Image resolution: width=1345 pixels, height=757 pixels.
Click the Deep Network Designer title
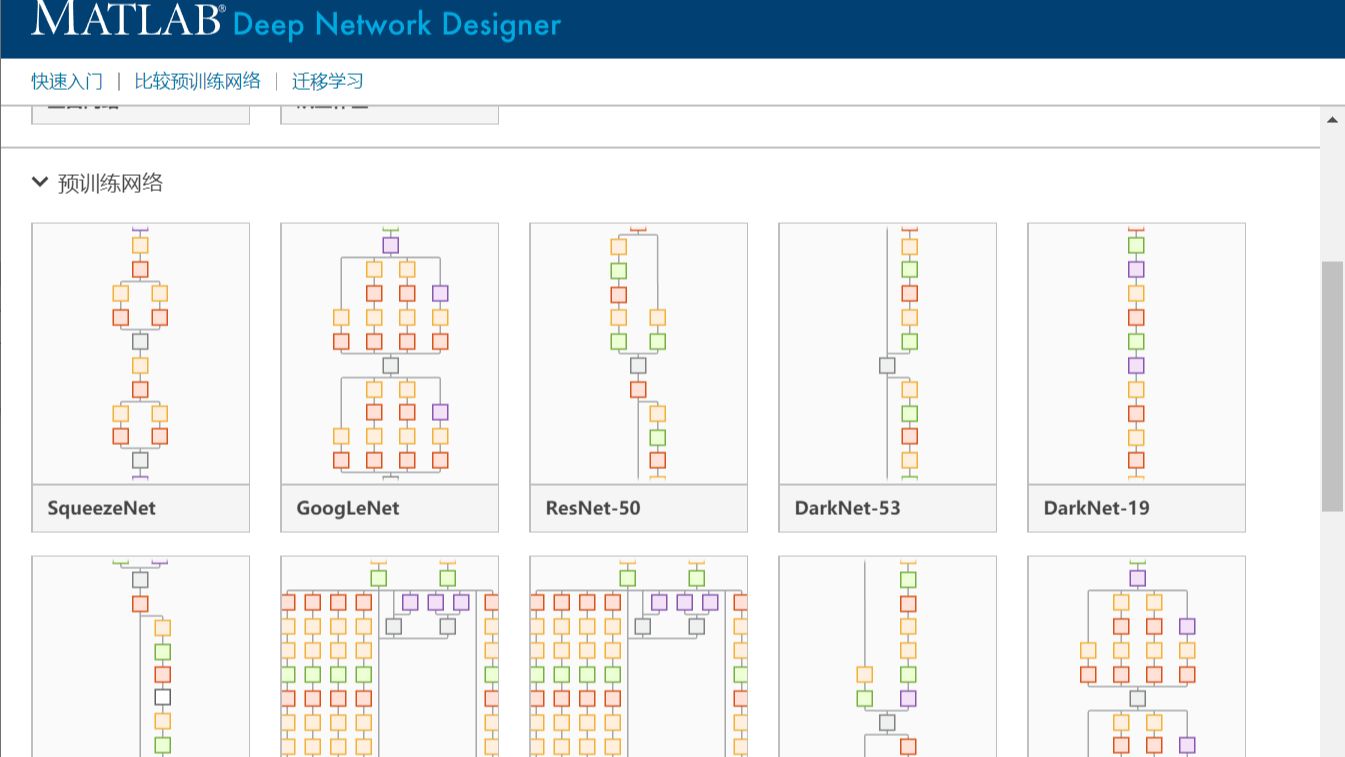[x=397, y=24]
